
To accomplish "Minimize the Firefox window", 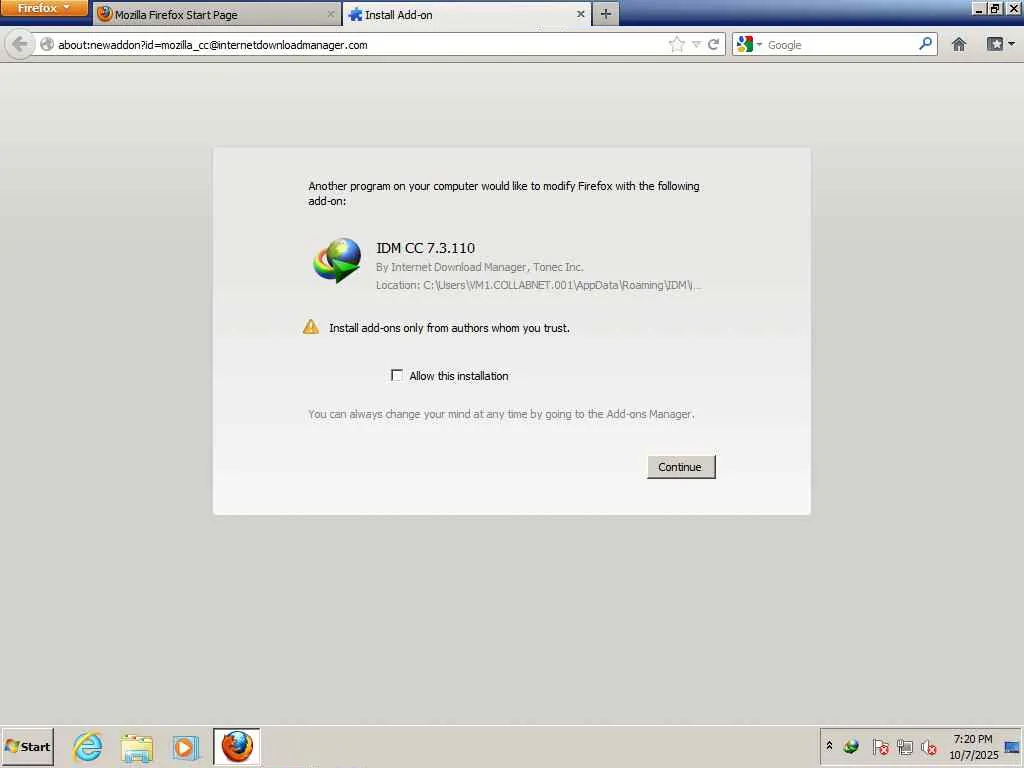I will pos(978,8).
